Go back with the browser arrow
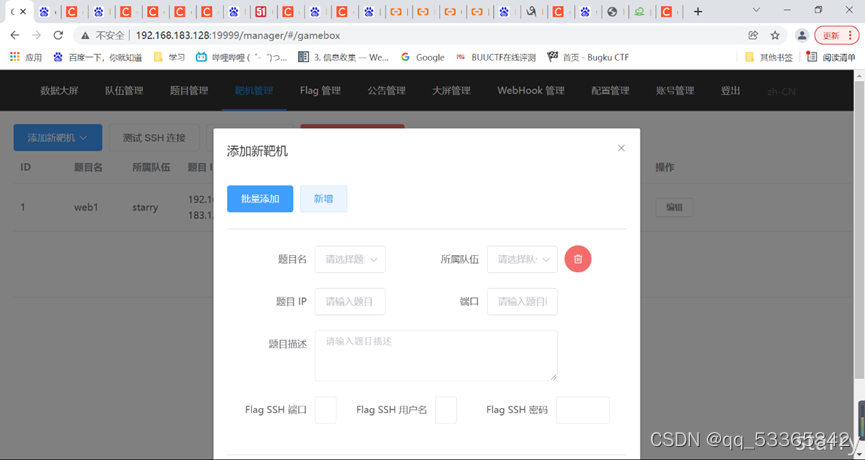The width and height of the screenshot is (865, 460). [15, 35]
